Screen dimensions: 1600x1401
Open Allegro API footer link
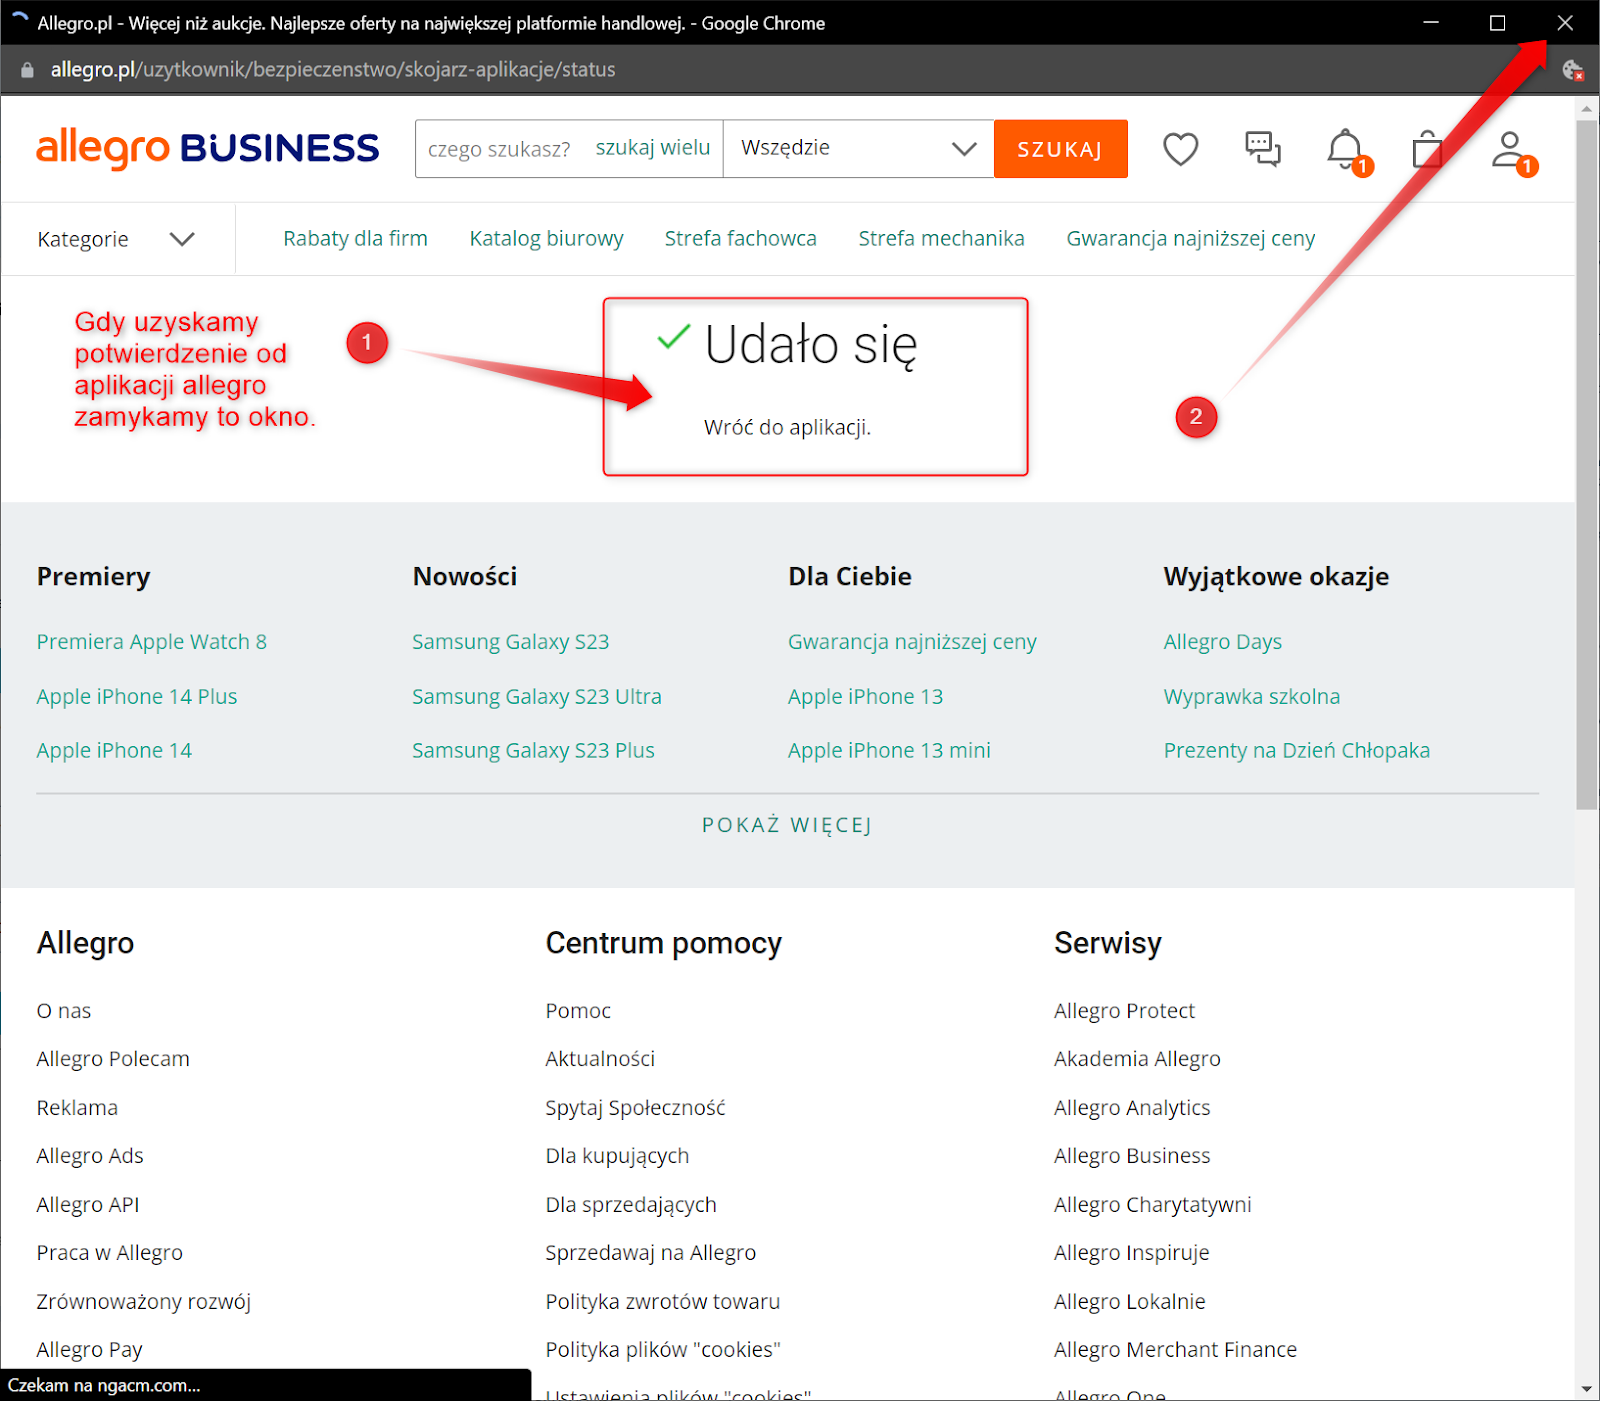click(x=88, y=1205)
